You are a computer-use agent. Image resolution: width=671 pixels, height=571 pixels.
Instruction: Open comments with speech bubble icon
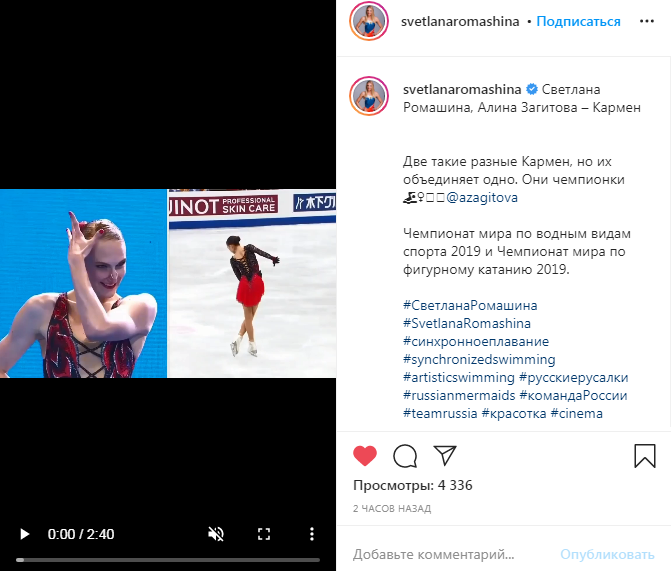pos(405,456)
